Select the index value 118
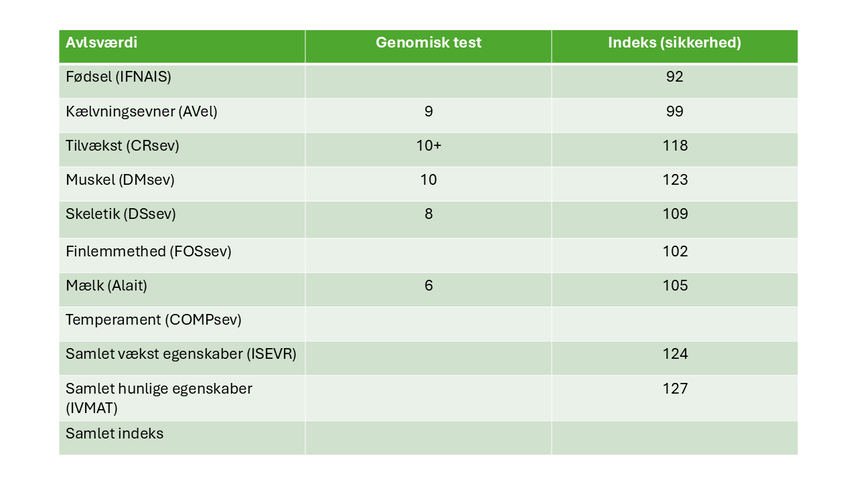The width and height of the screenshot is (857, 482). pos(674,146)
